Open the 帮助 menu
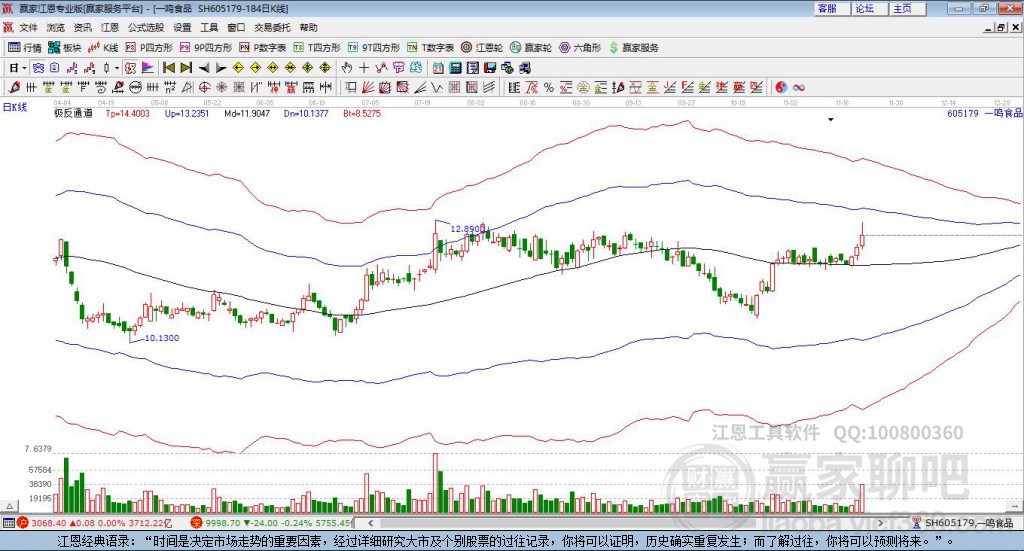1024x551 pixels. click(308, 27)
